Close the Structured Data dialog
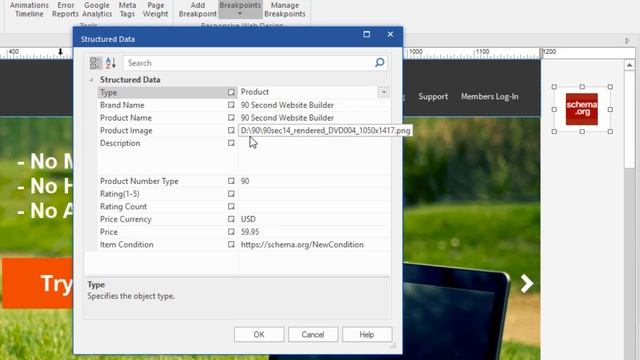 [390, 34]
